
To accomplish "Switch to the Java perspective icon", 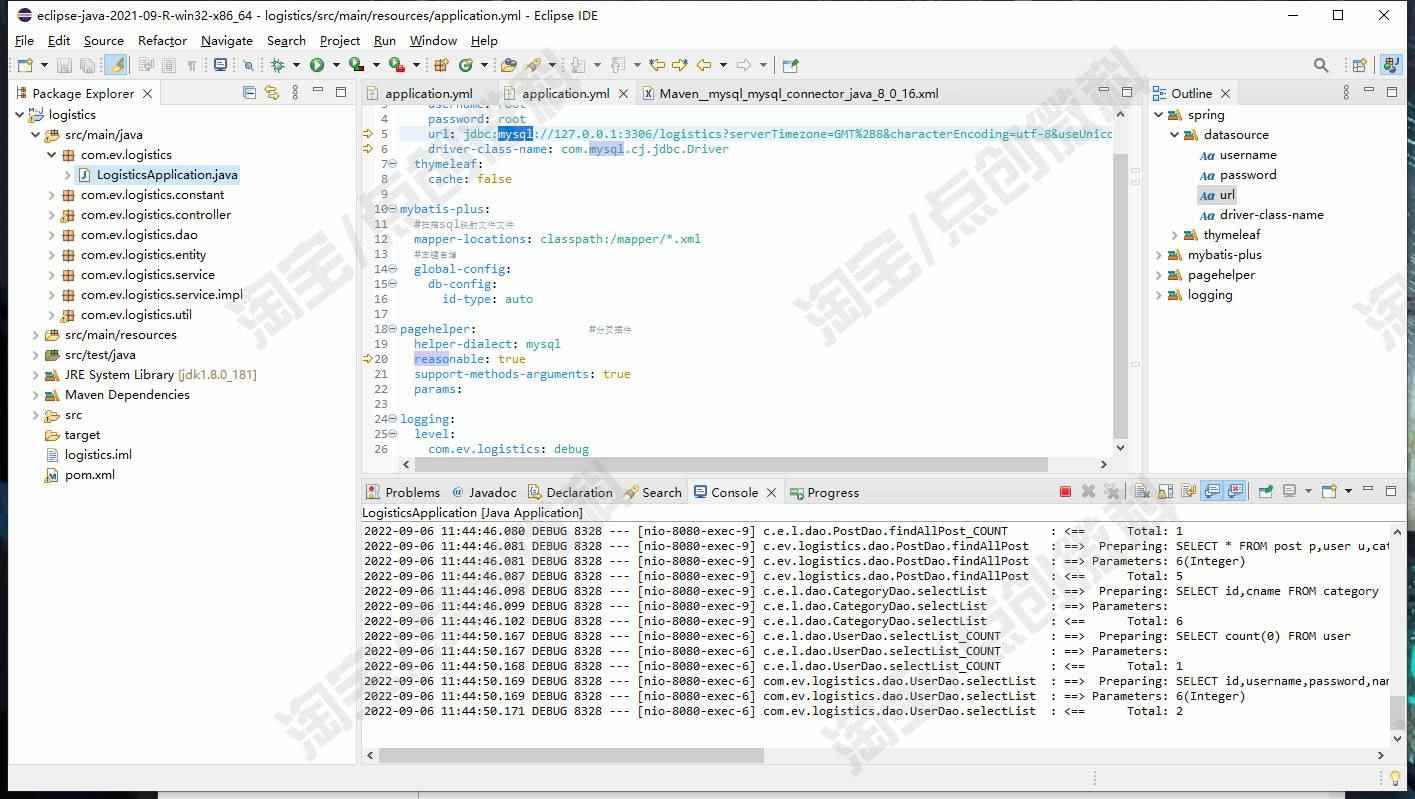I will 1391,65.
